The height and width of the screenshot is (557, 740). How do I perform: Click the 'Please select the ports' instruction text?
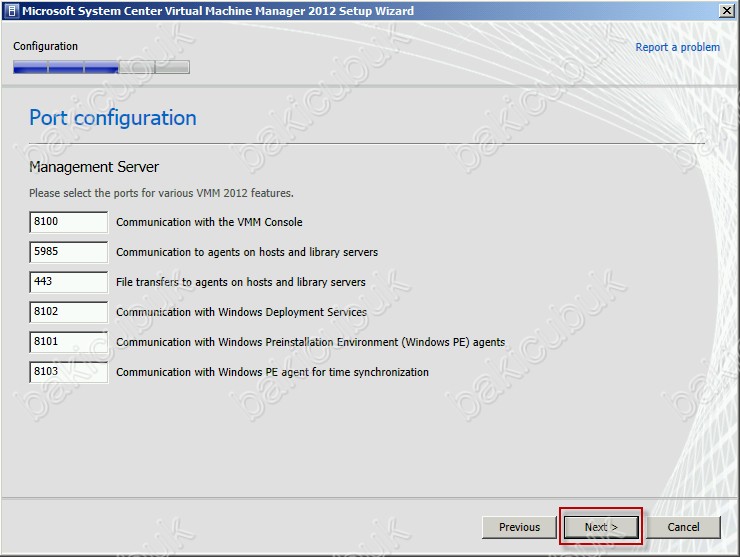pyautogui.click(x=161, y=193)
